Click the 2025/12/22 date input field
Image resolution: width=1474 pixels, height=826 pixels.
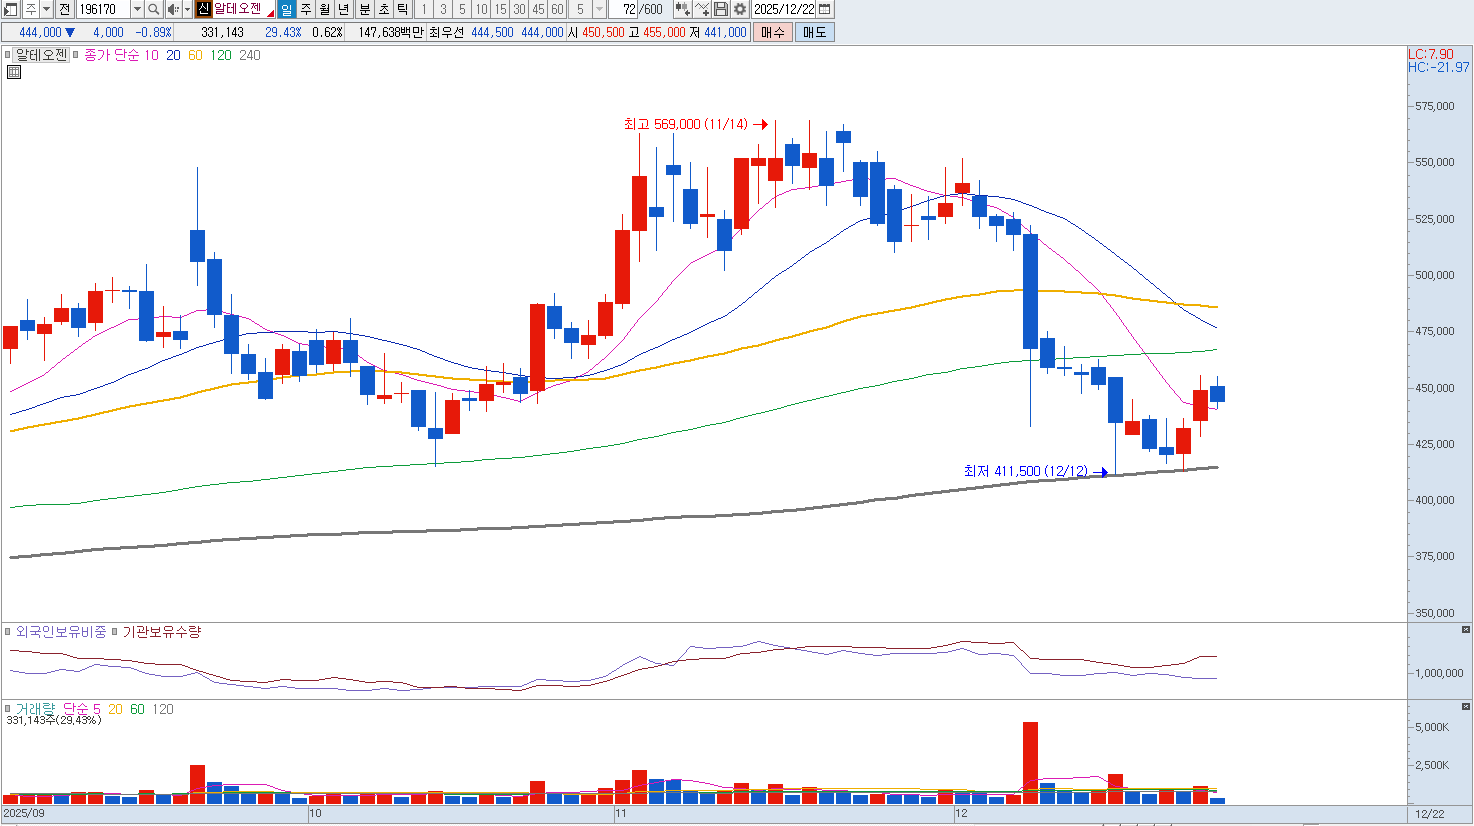coord(784,9)
